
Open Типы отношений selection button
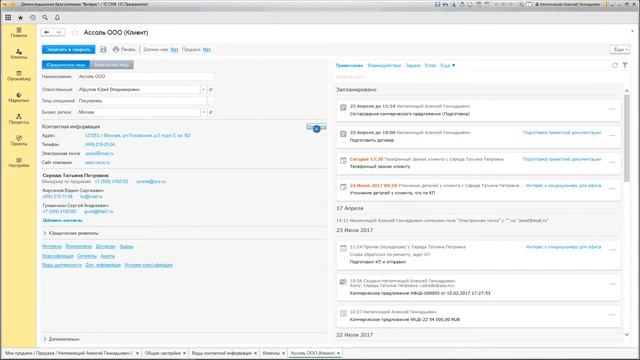coord(211,101)
